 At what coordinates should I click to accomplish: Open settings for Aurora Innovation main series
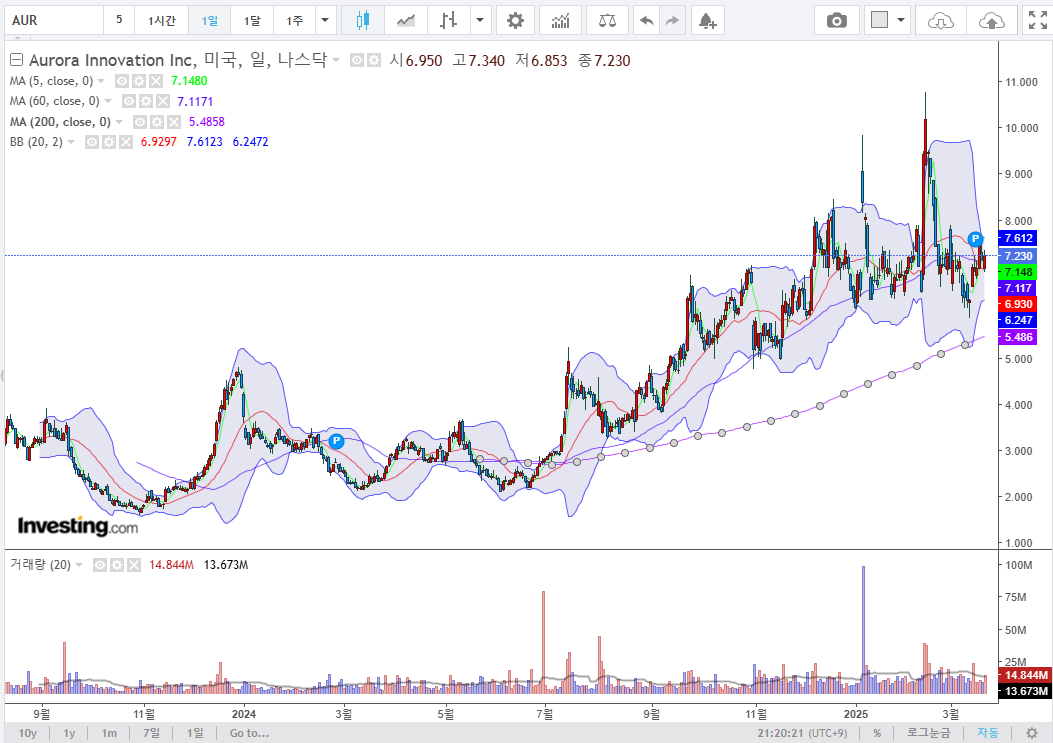click(374, 60)
